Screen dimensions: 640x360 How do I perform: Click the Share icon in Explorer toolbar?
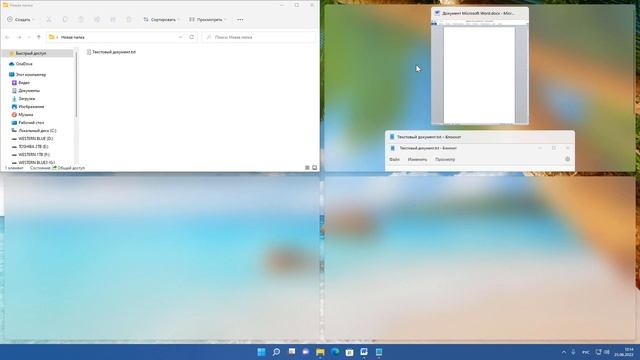click(x=113, y=20)
